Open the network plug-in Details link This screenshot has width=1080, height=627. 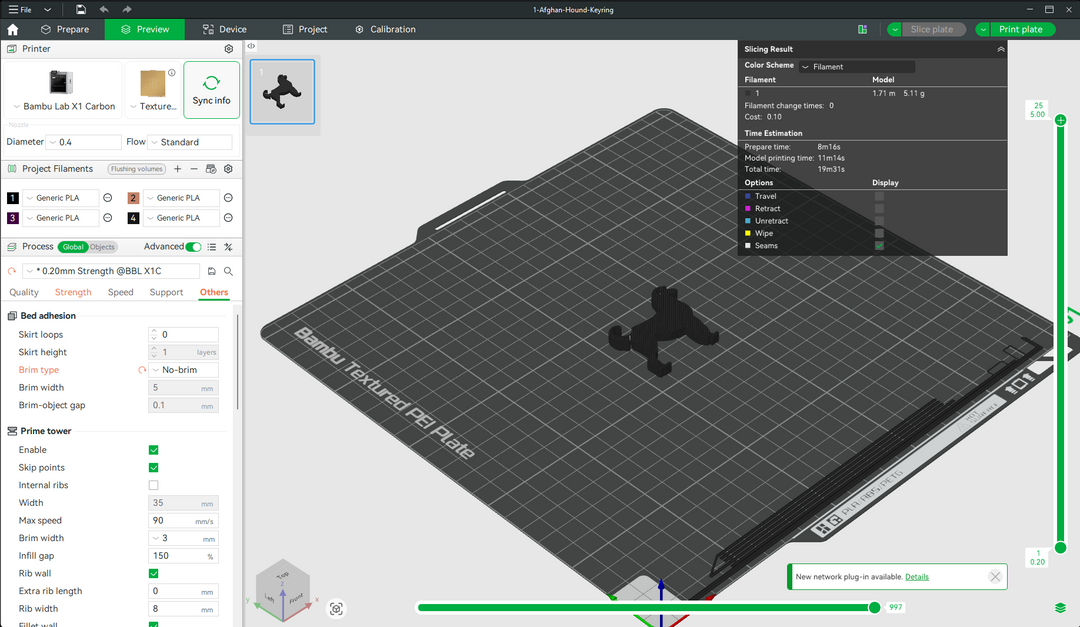click(x=917, y=577)
